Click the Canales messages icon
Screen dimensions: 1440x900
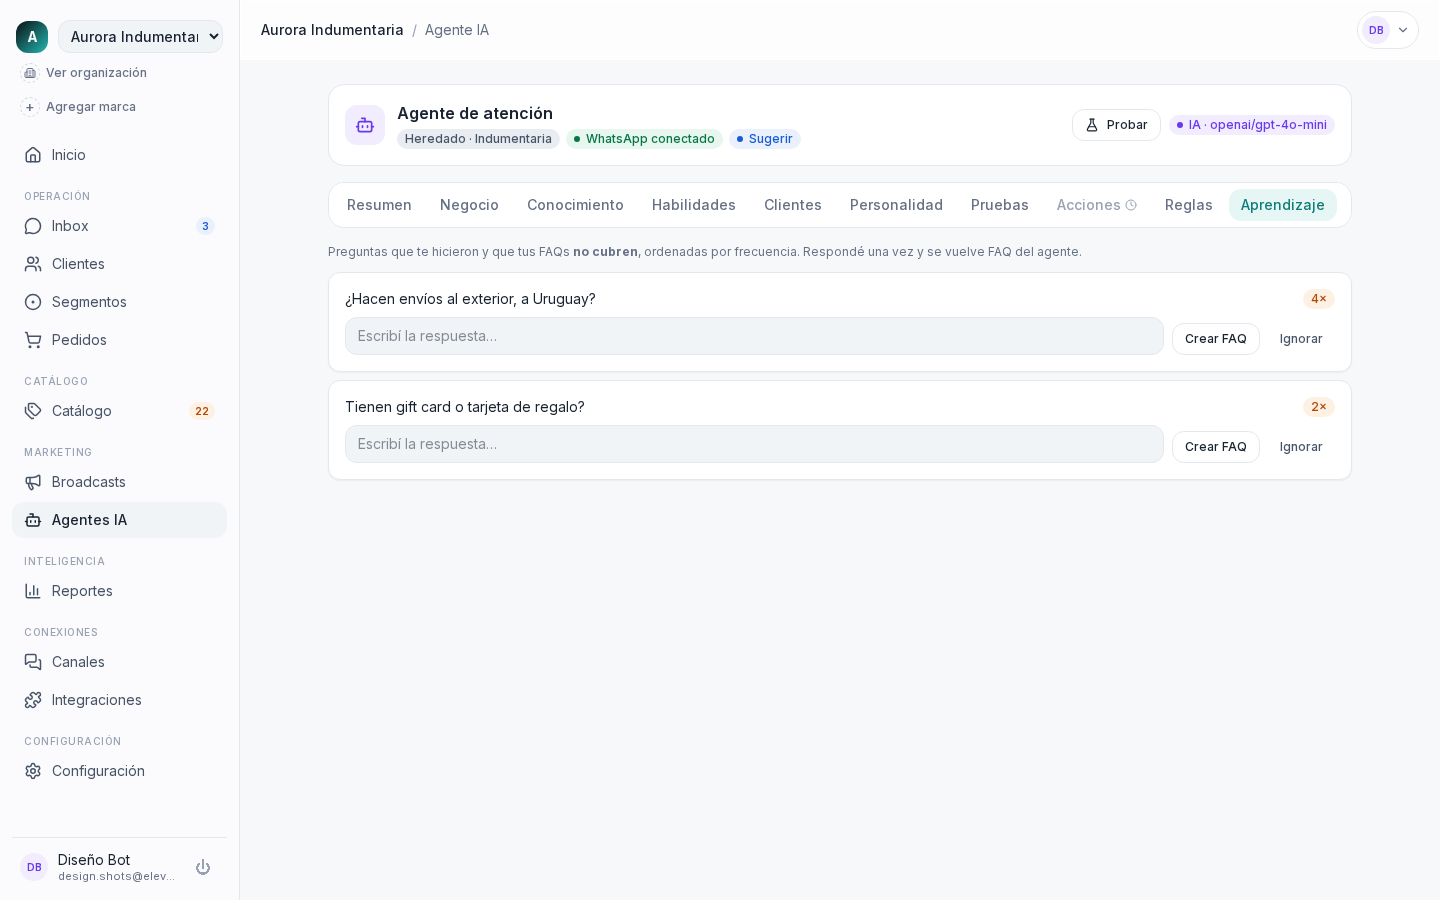coord(33,662)
